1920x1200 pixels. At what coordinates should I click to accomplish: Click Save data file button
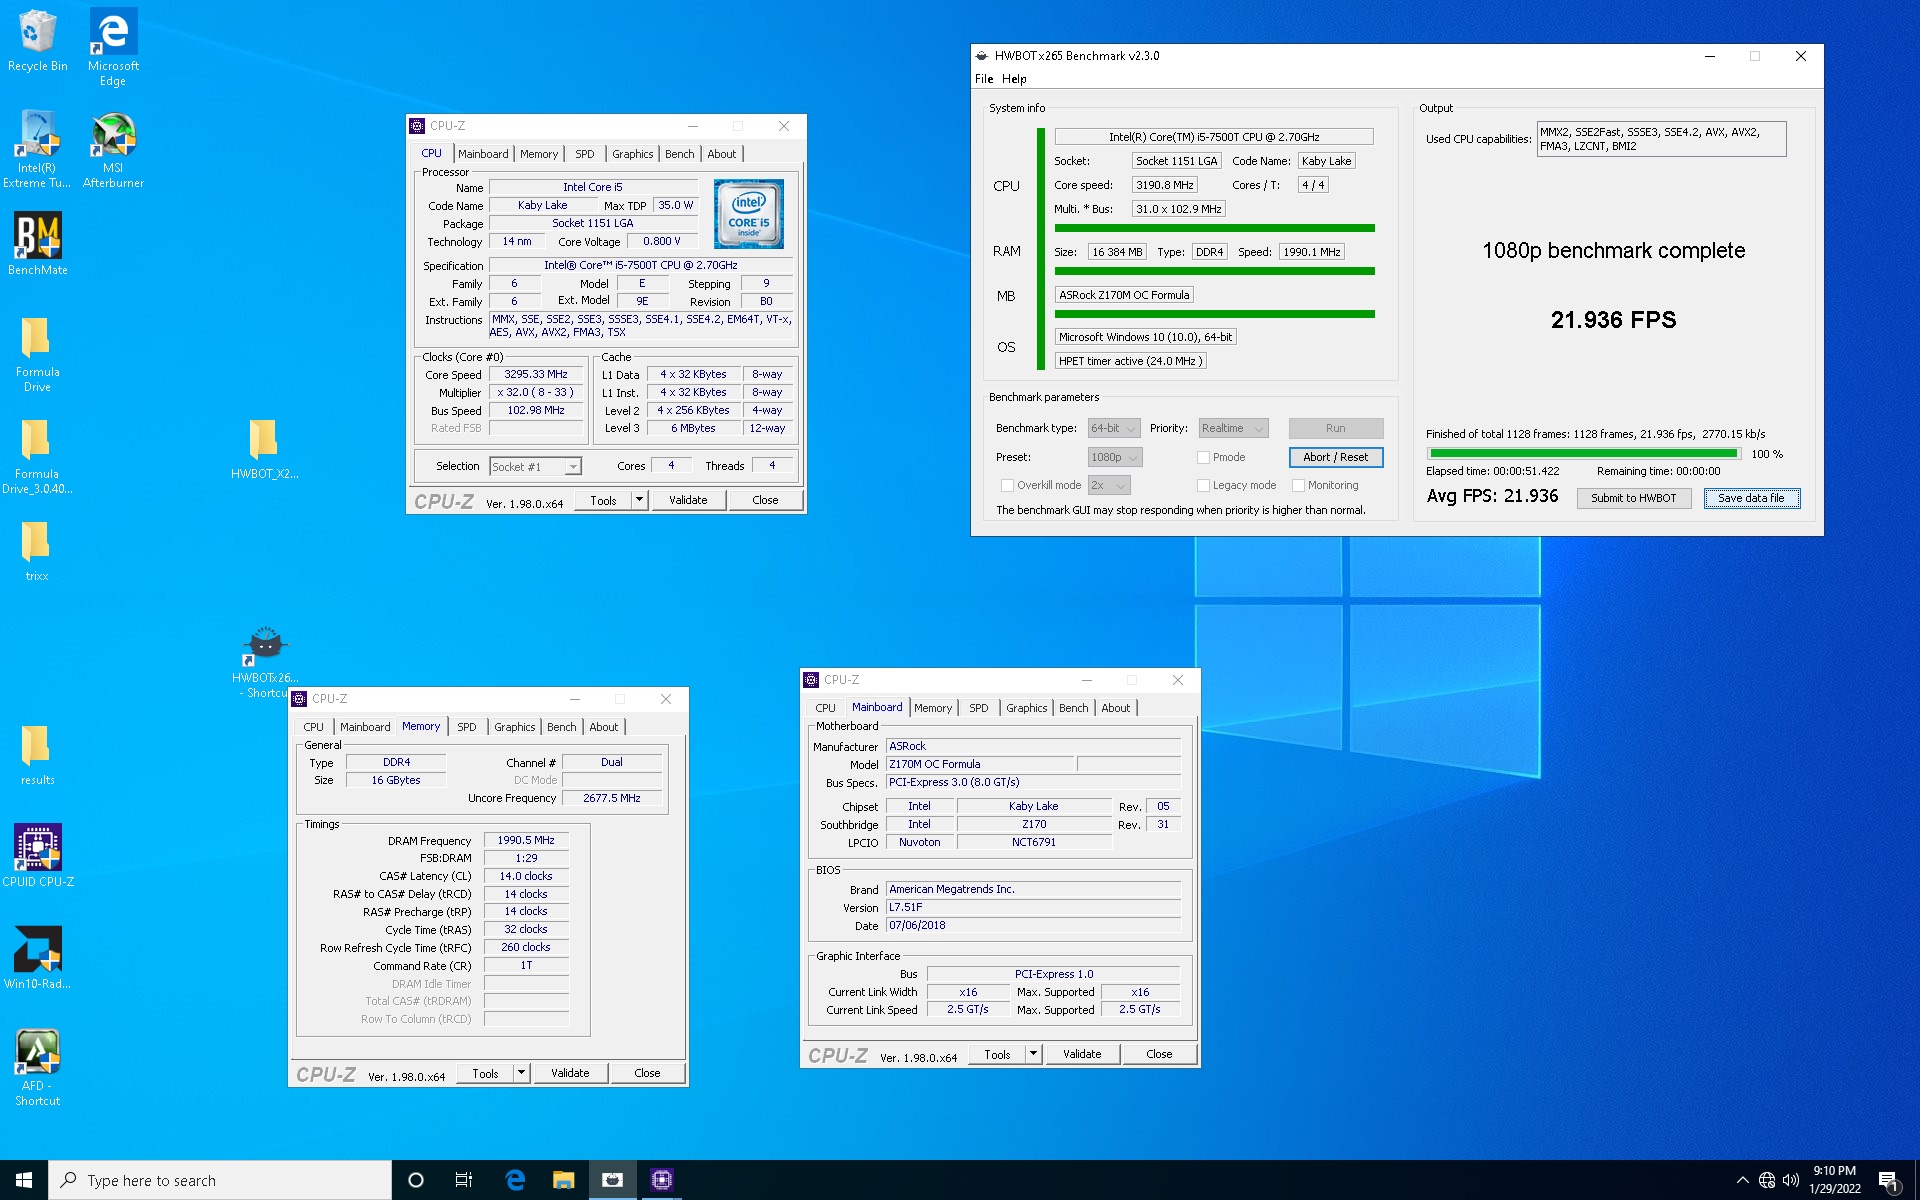click(x=1751, y=498)
